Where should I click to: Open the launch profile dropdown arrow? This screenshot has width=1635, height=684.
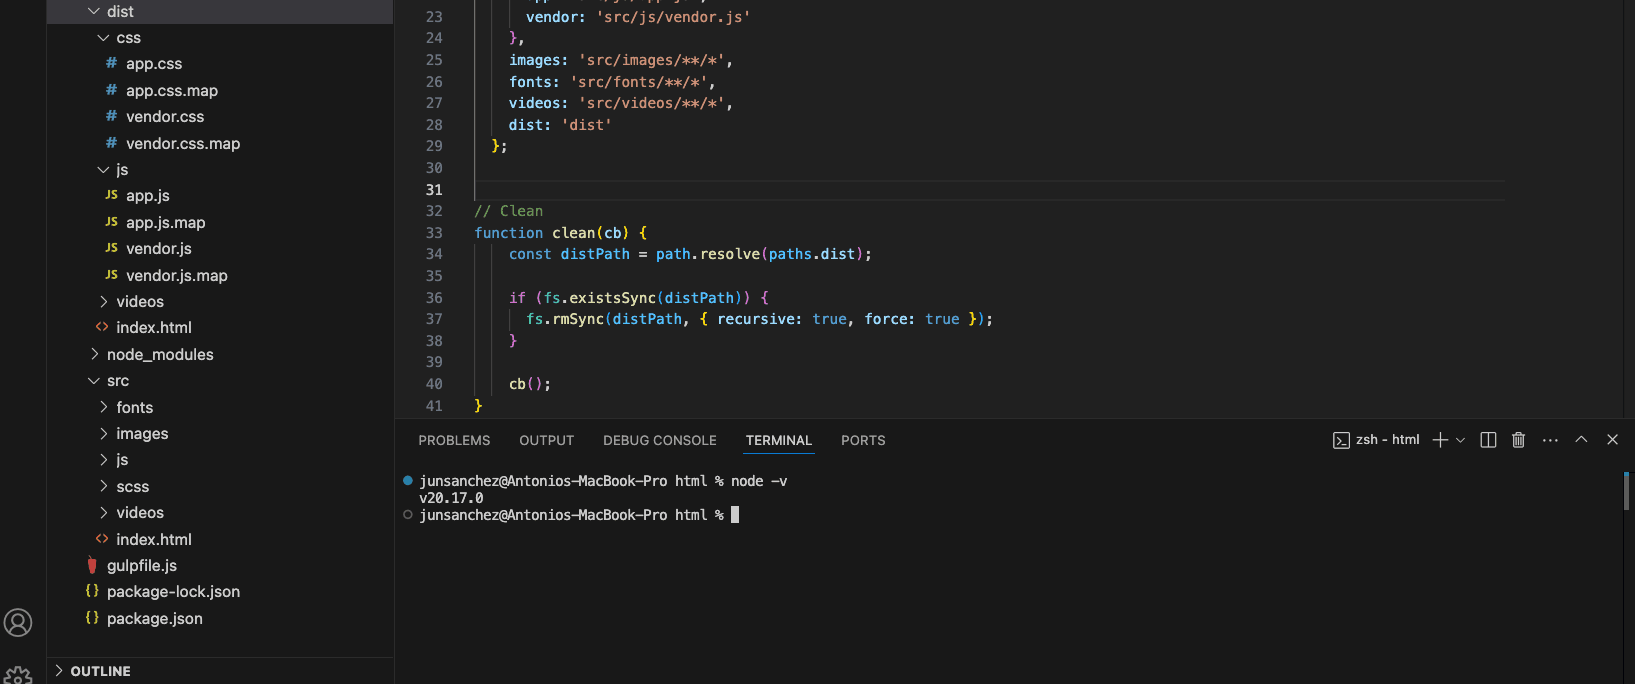(1461, 440)
